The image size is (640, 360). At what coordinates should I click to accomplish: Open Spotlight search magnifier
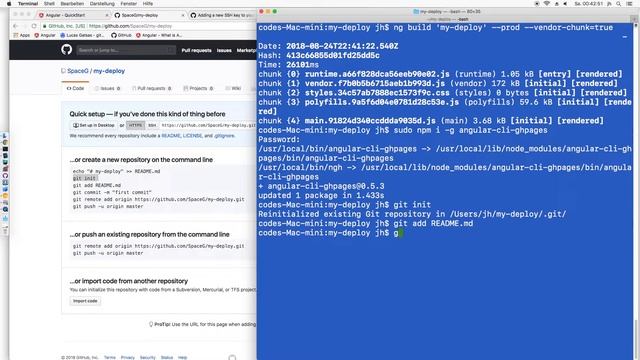point(619,3)
